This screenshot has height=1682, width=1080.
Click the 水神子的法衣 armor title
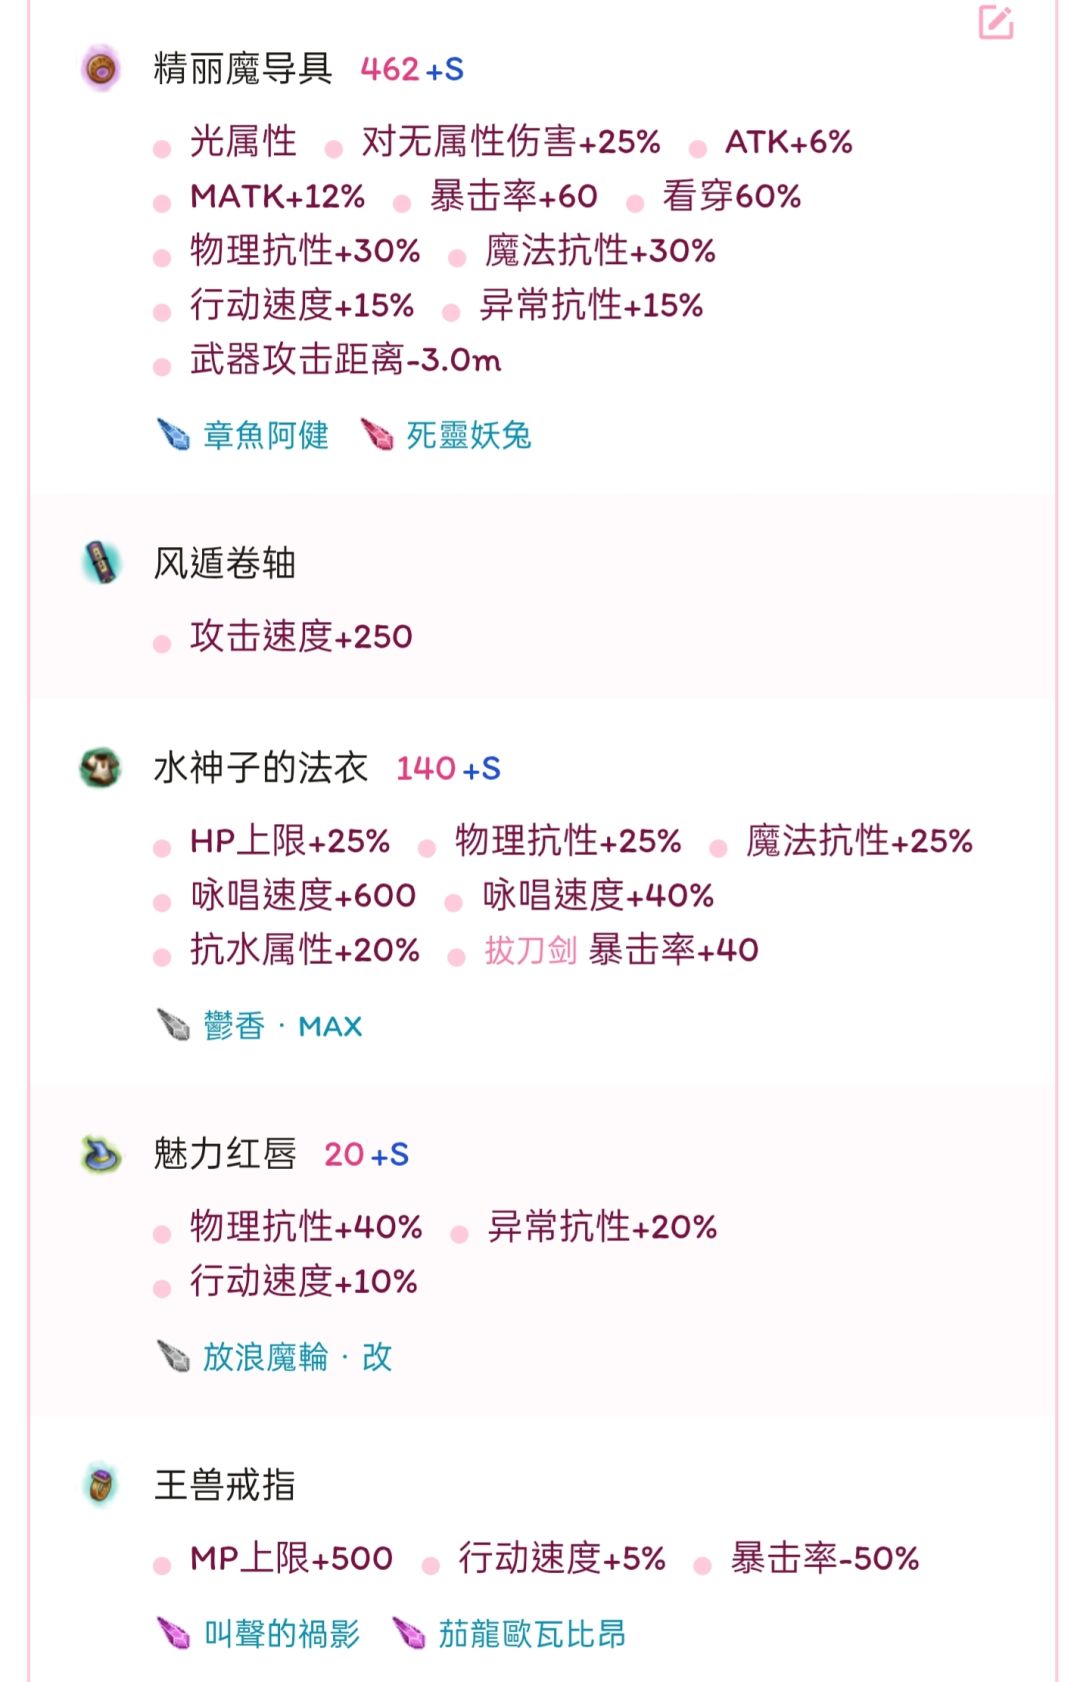pyautogui.click(x=261, y=768)
